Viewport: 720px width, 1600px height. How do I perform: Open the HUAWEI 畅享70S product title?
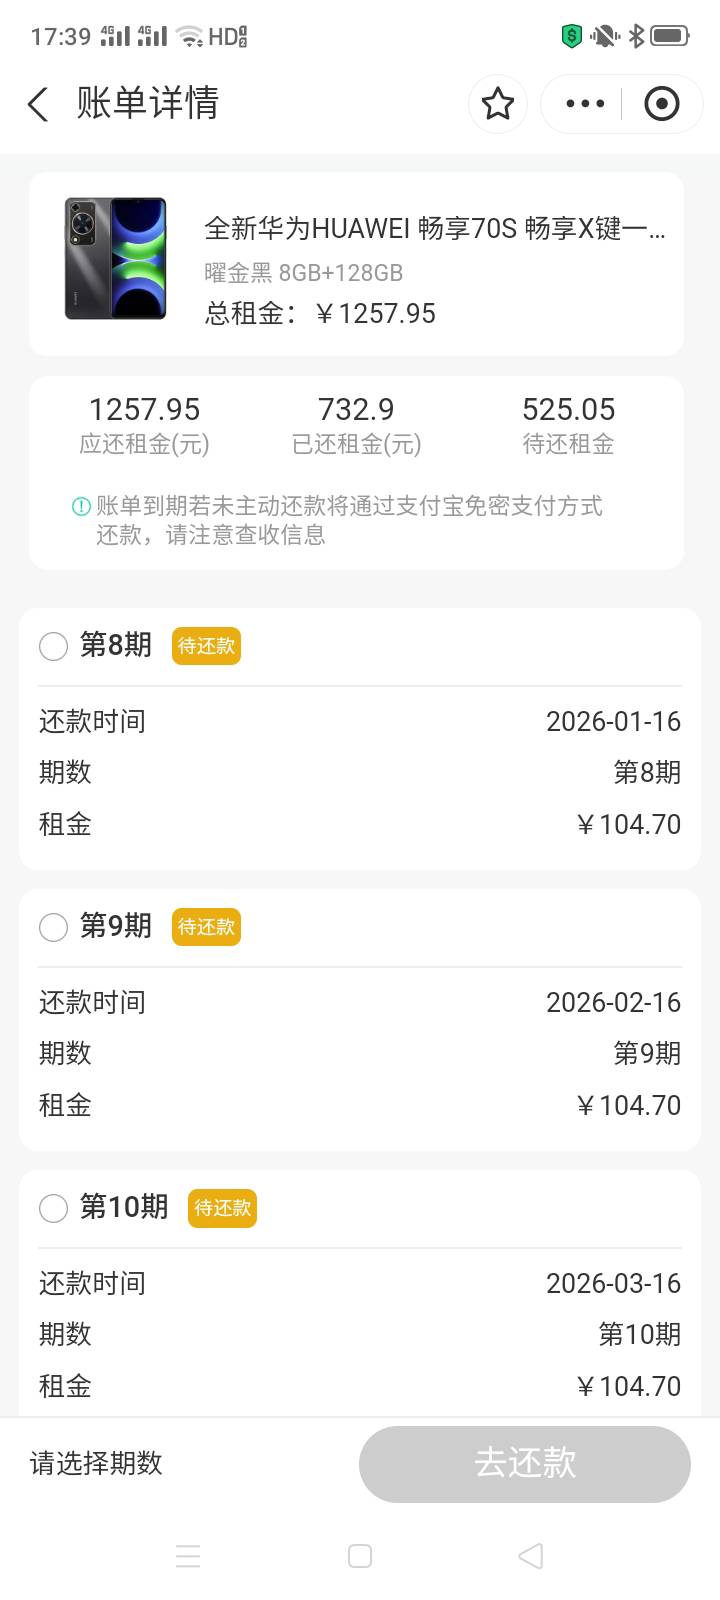pyautogui.click(x=434, y=229)
